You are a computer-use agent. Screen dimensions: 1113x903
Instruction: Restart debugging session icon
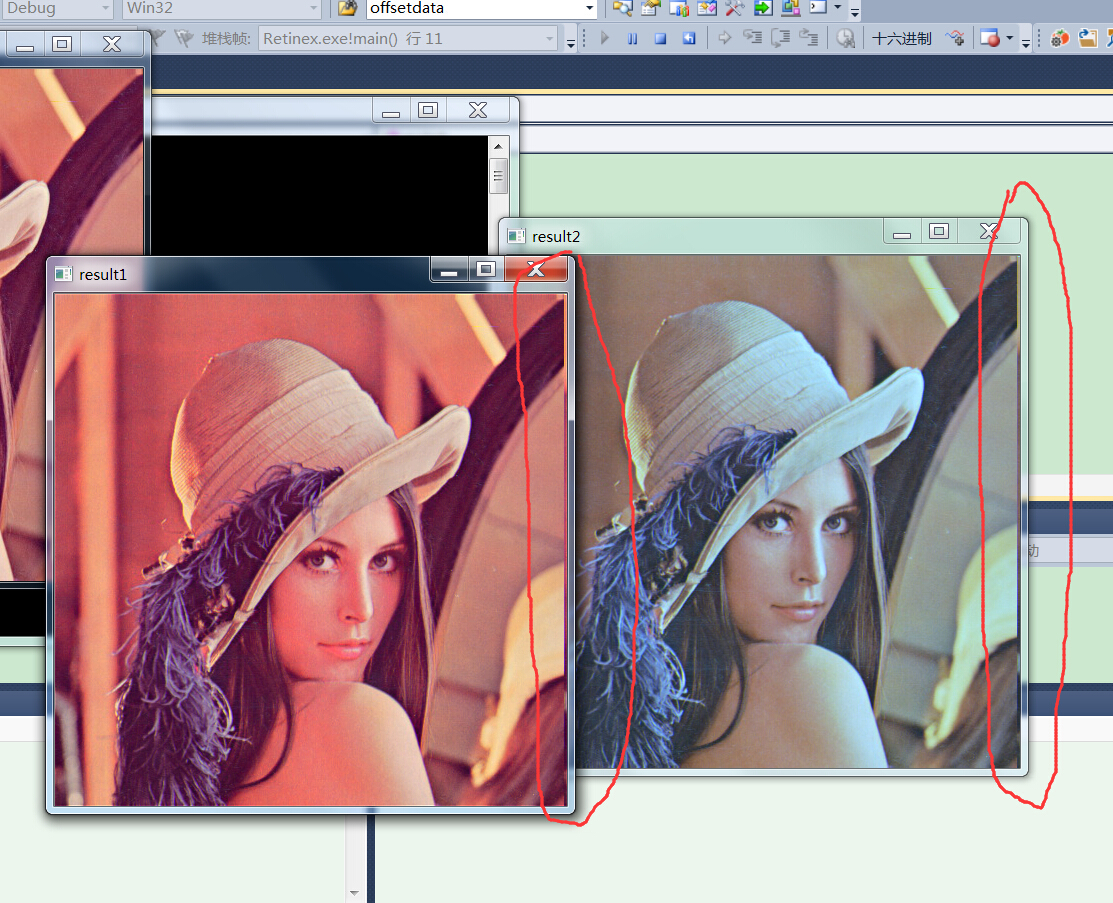pos(689,38)
